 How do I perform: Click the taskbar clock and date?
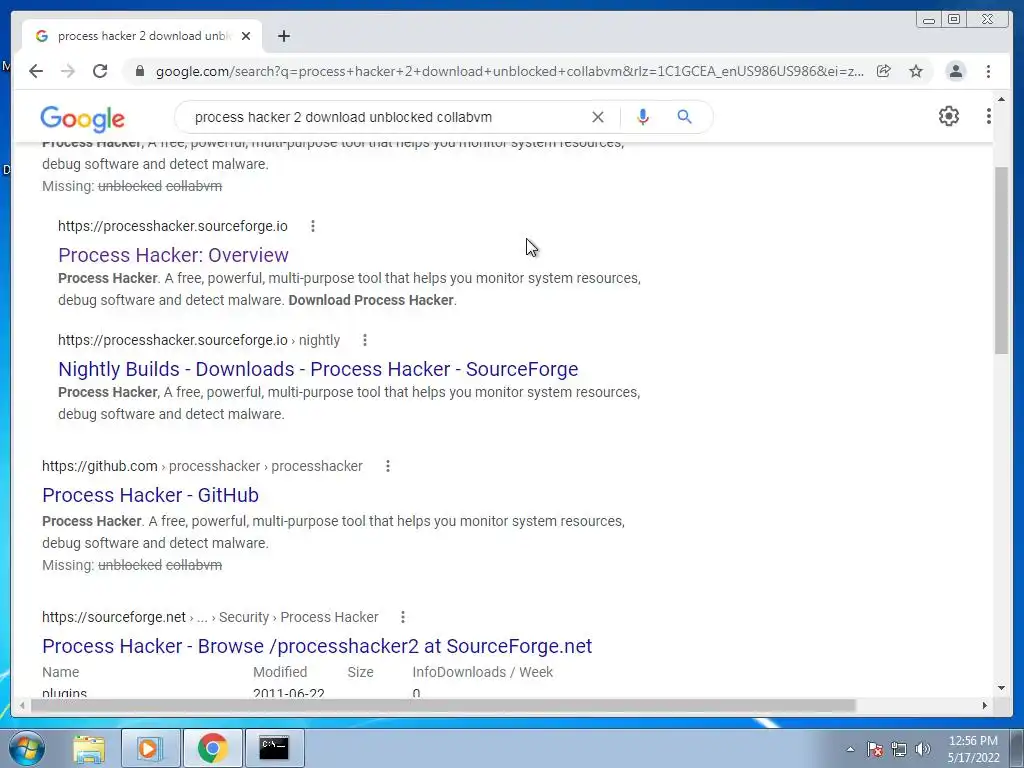click(x=973, y=749)
